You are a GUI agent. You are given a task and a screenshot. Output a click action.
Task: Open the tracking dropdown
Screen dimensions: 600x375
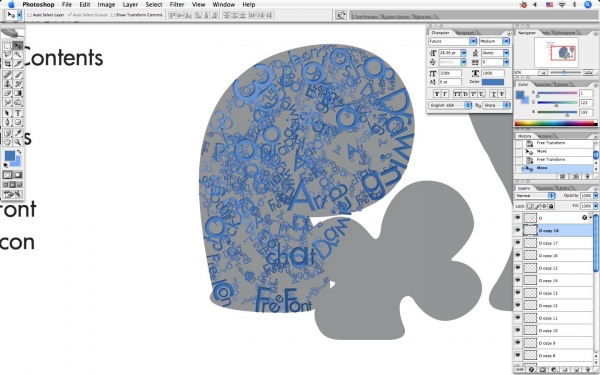tap(506, 62)
